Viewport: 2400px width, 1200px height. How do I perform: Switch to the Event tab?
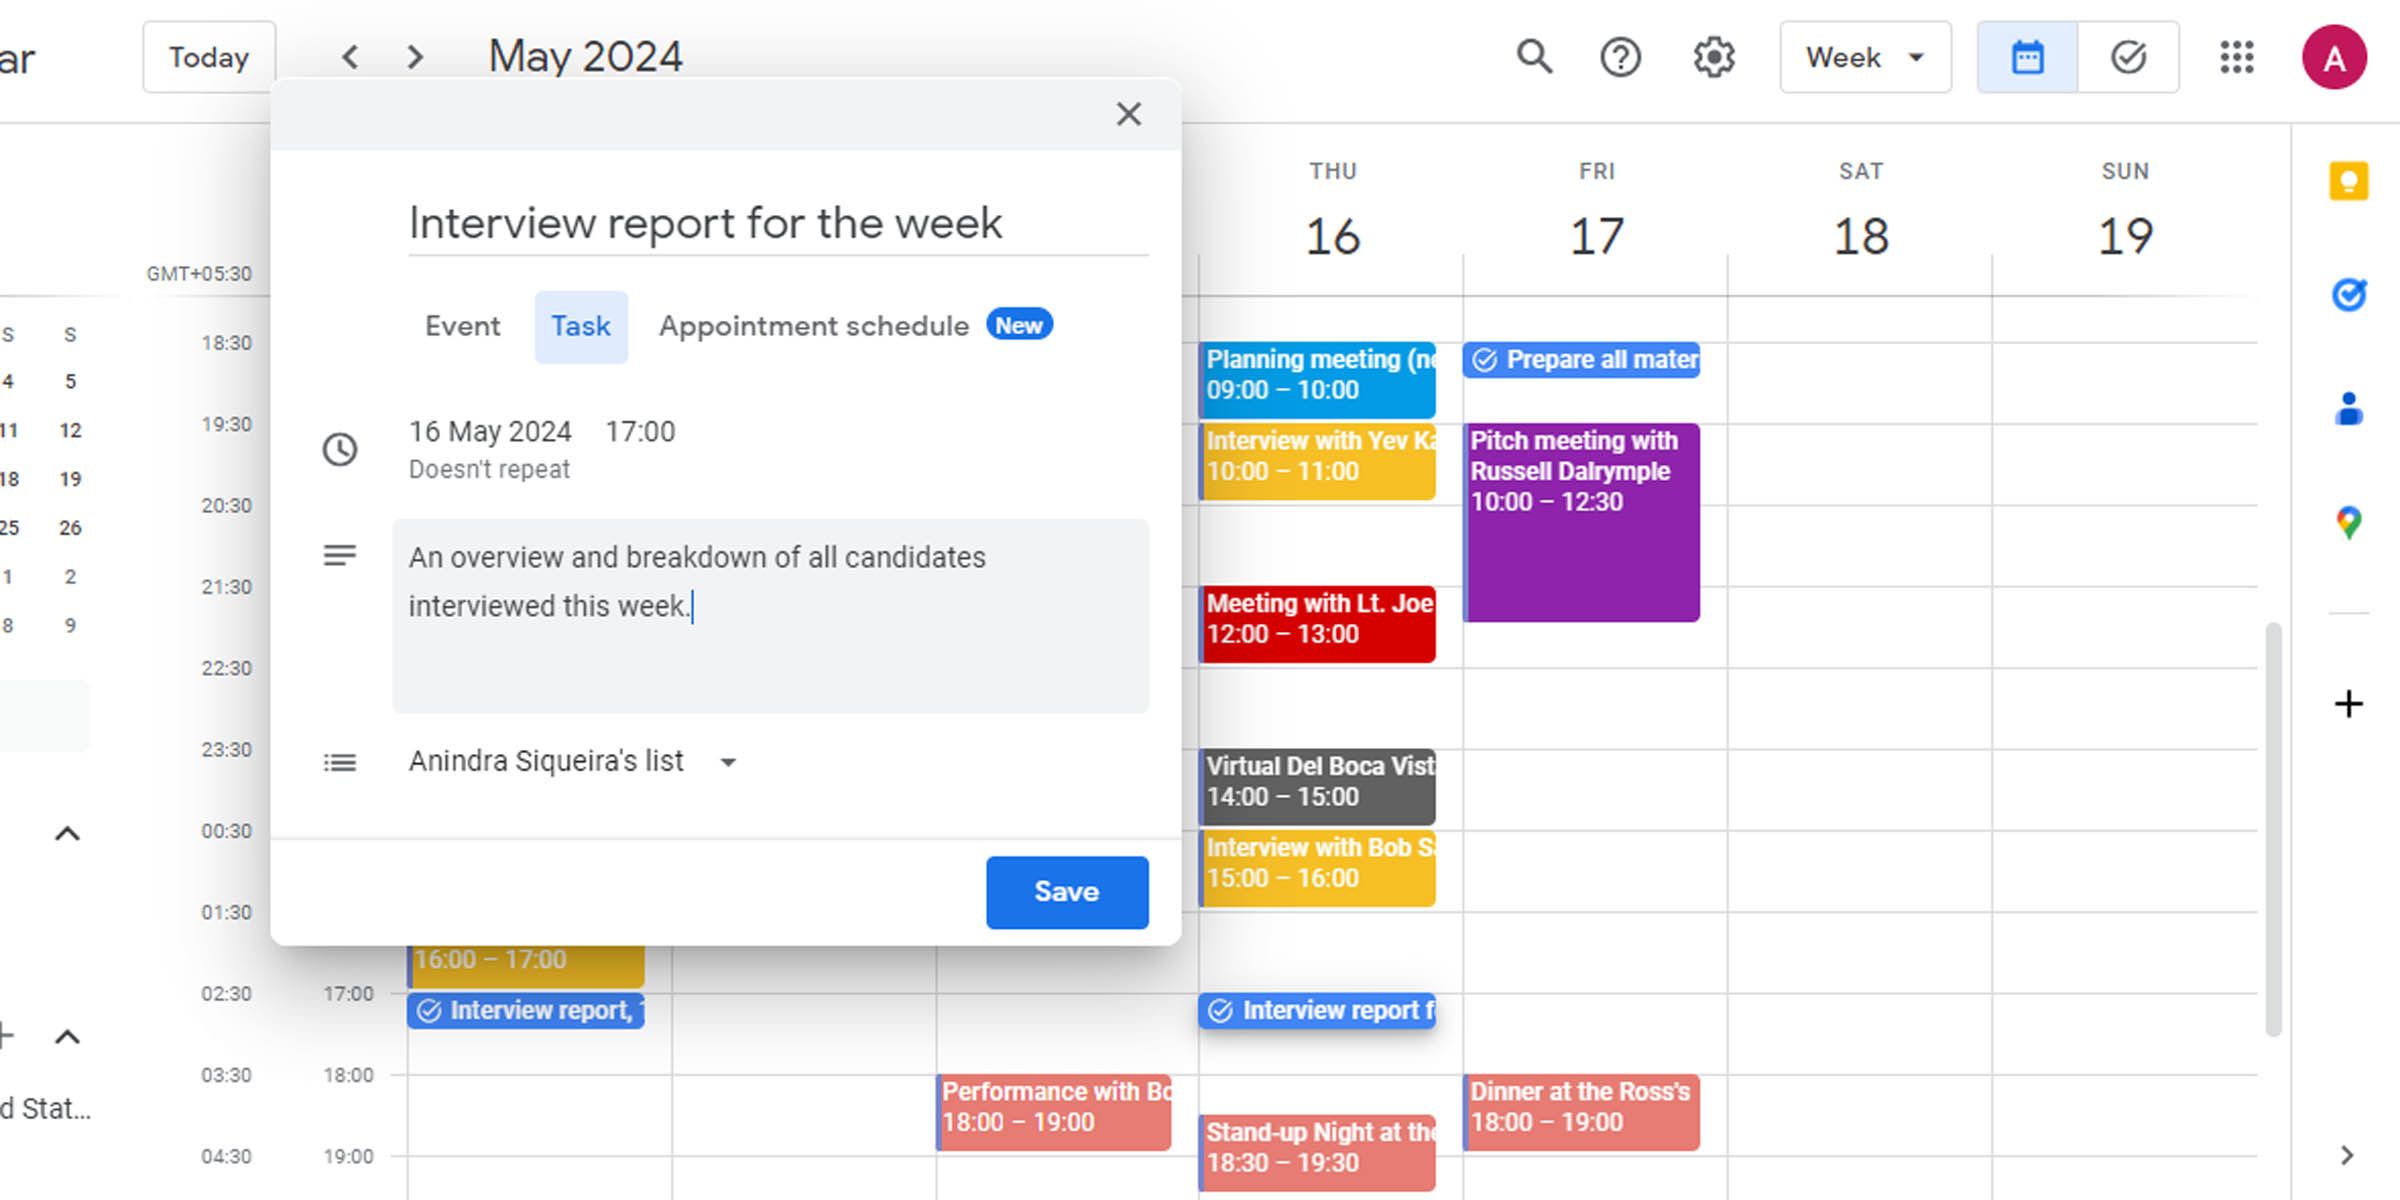point(462,326)
